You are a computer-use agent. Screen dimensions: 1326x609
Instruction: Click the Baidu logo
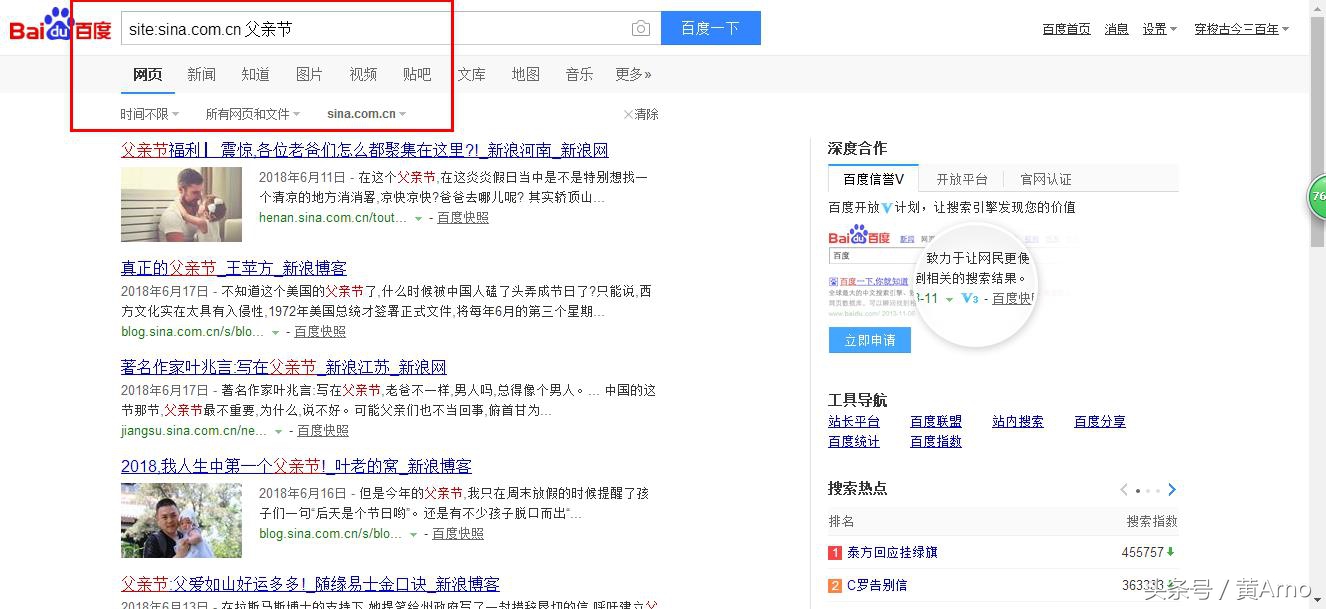pos(60,27)
